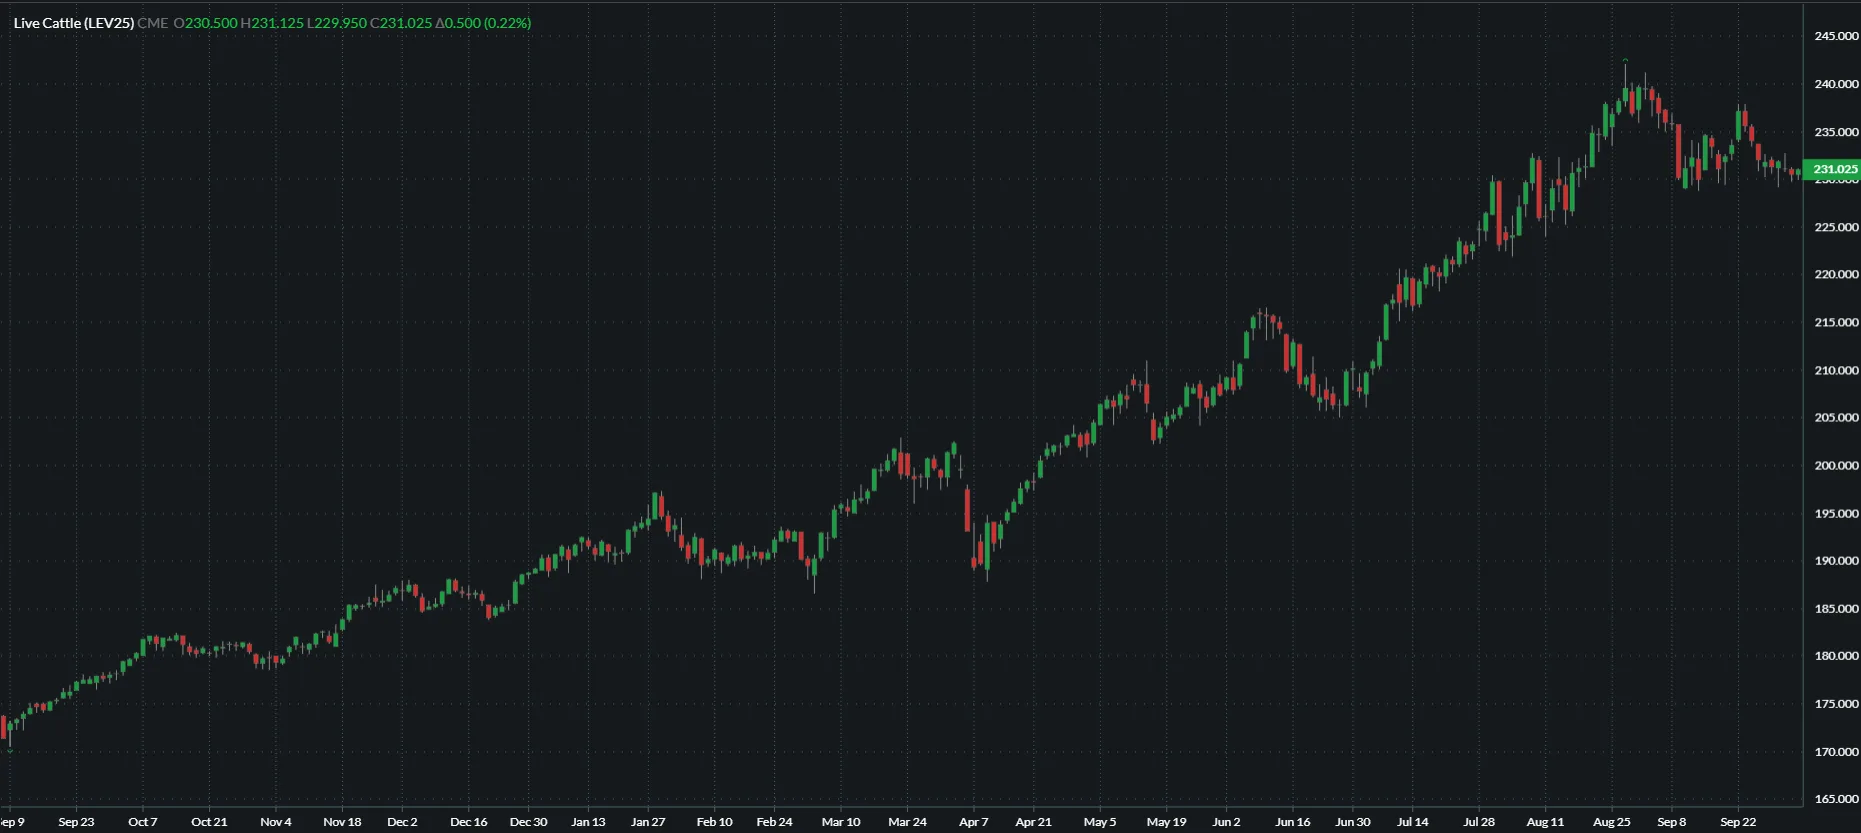Click the Apr 7 date axis label
The width and height of the screenshot is (1861, 833).
[973, 822]
